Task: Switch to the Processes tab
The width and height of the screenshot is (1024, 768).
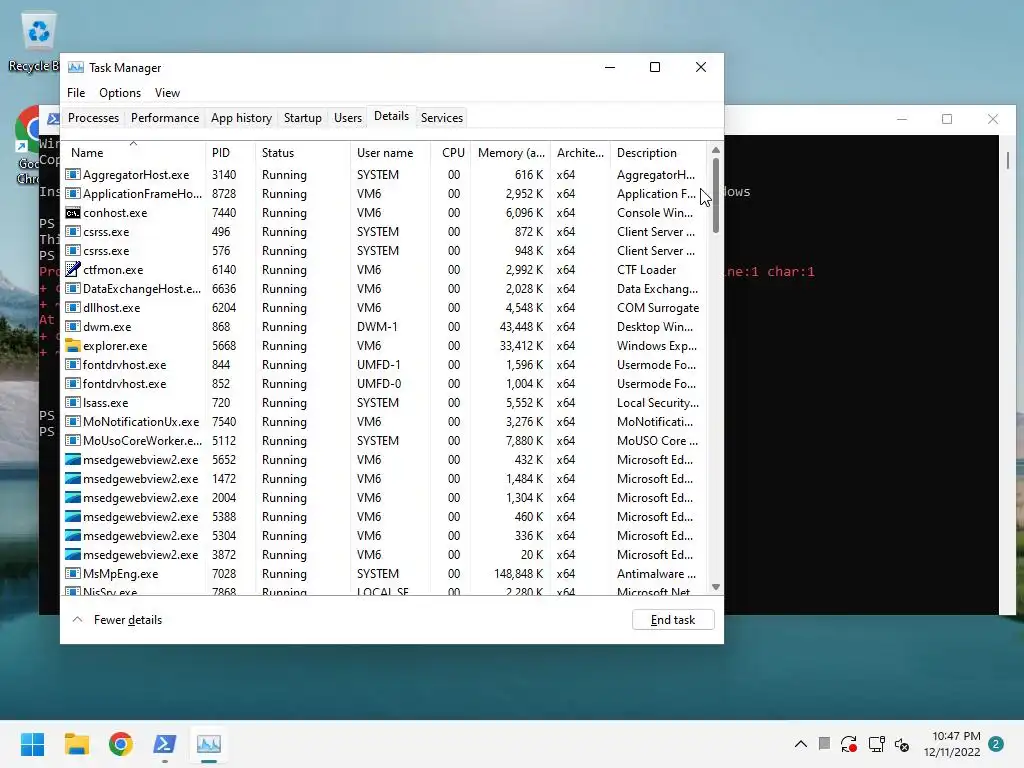Action: 93,118
